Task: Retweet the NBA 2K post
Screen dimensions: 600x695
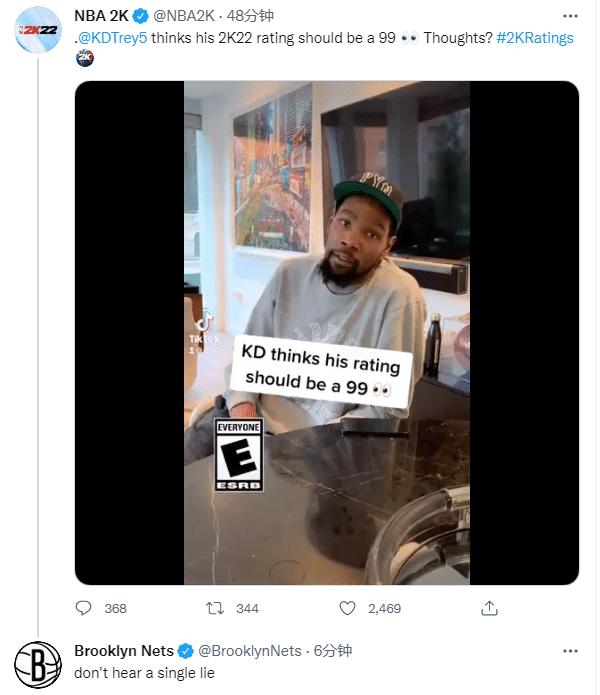Action: pyautogui.click(x=213, y=608)
